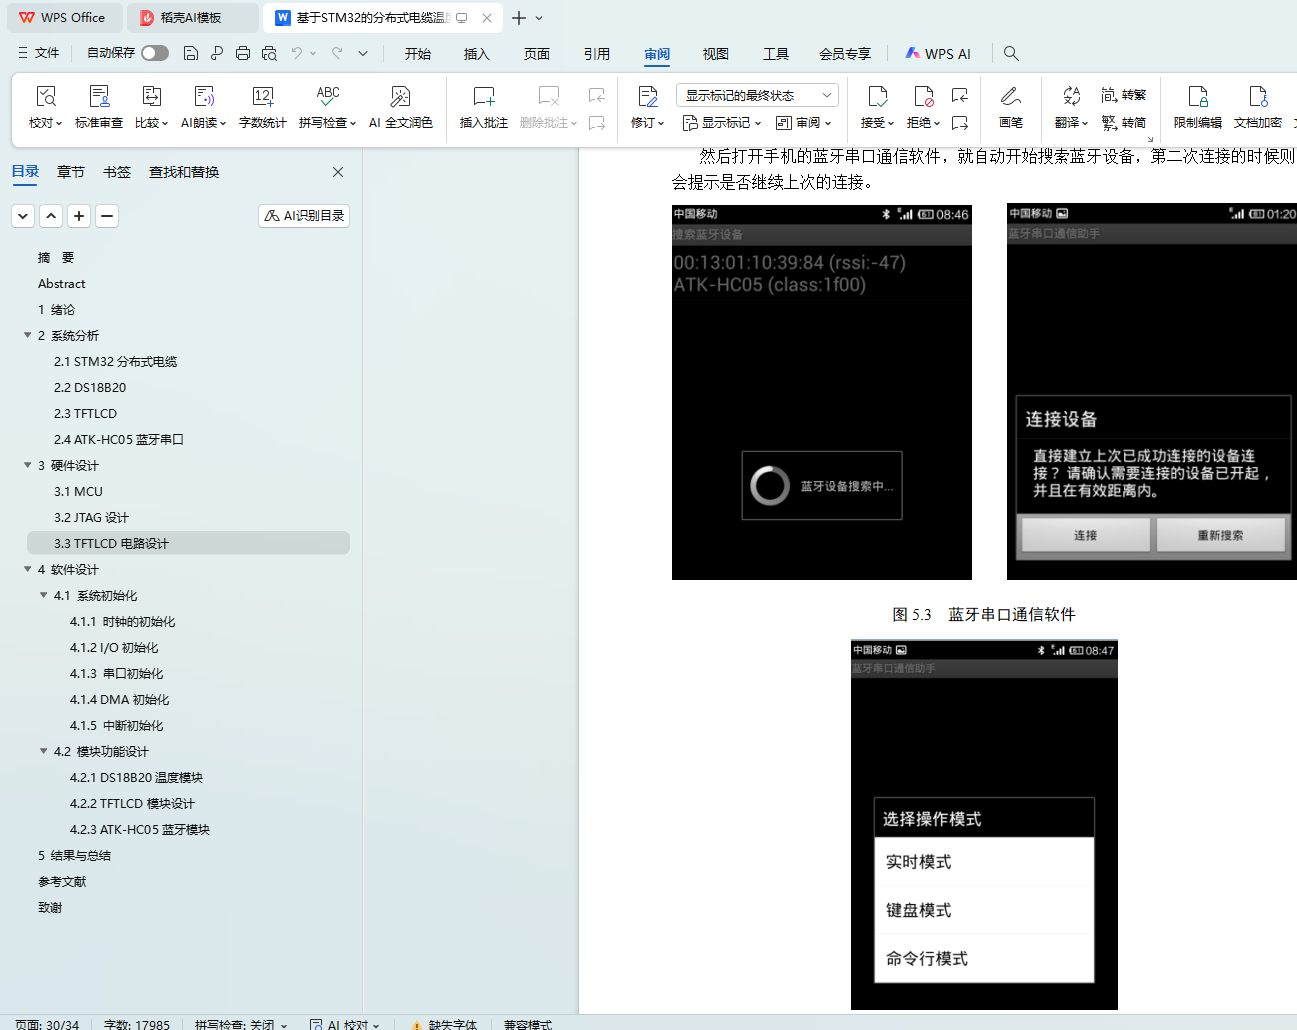Open the search magnifier icon in menu bar
The image size is (1297, 1030).
tap(1011, 53)
